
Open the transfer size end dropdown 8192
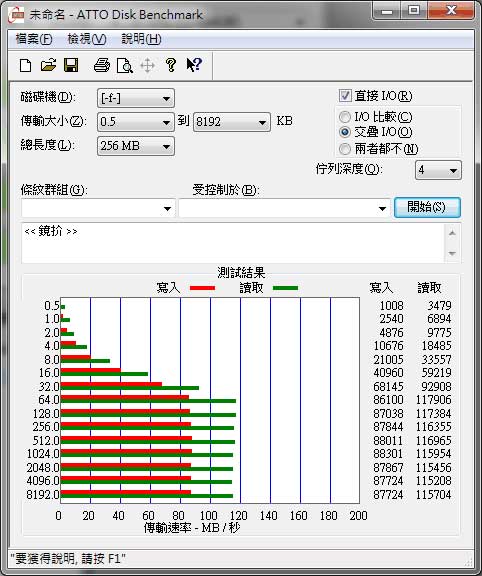(232, 122)
